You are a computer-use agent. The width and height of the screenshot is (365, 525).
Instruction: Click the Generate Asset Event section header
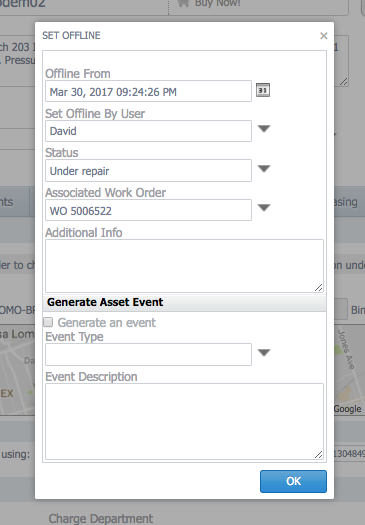185,302
